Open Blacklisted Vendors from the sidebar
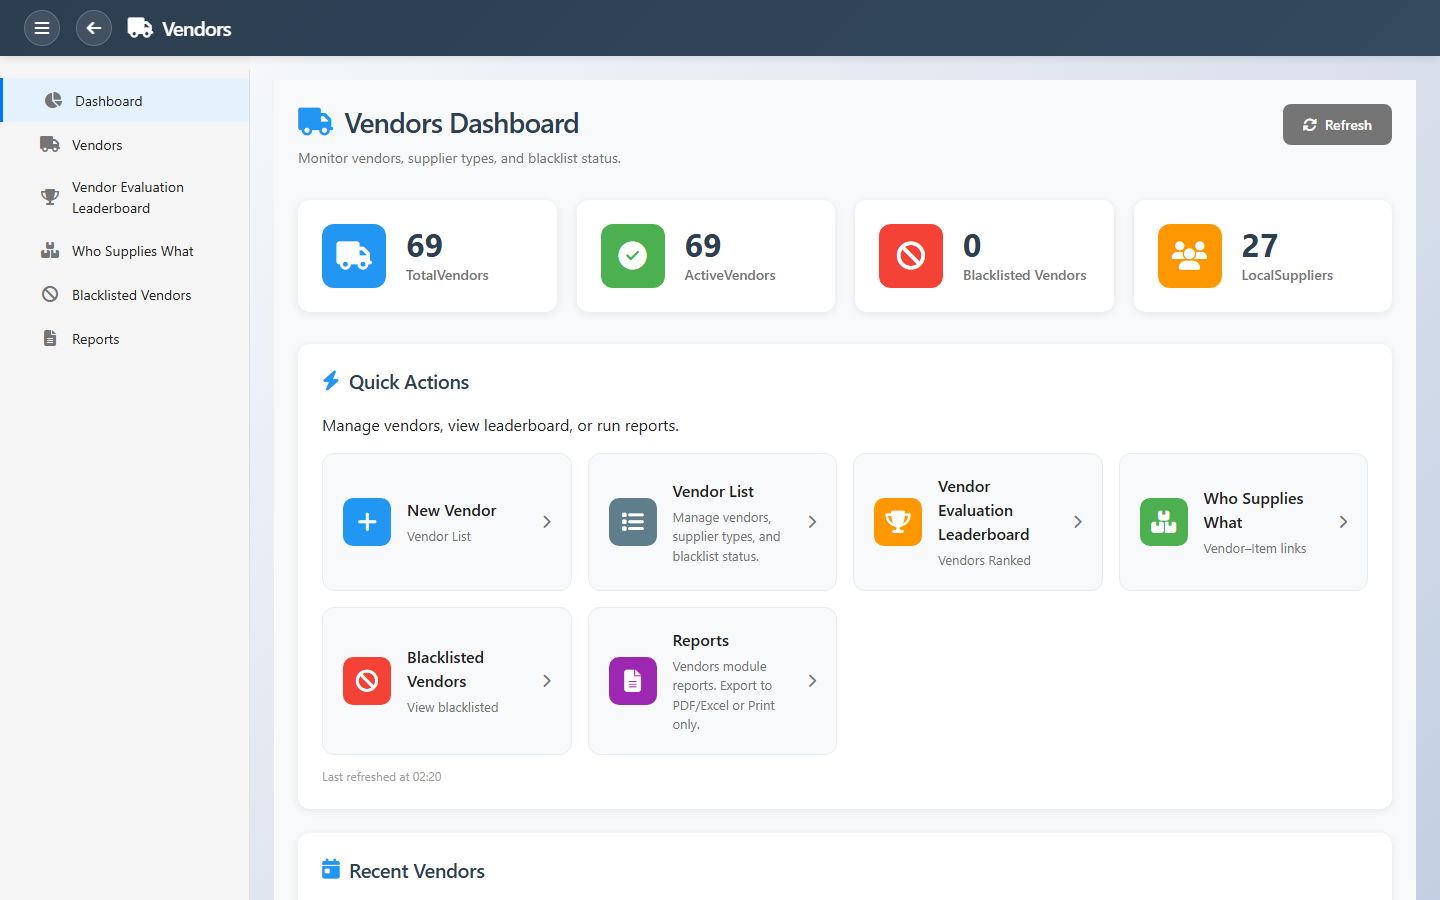The width and height of the screenshot is (1440, 900). (x=131, y=295)
